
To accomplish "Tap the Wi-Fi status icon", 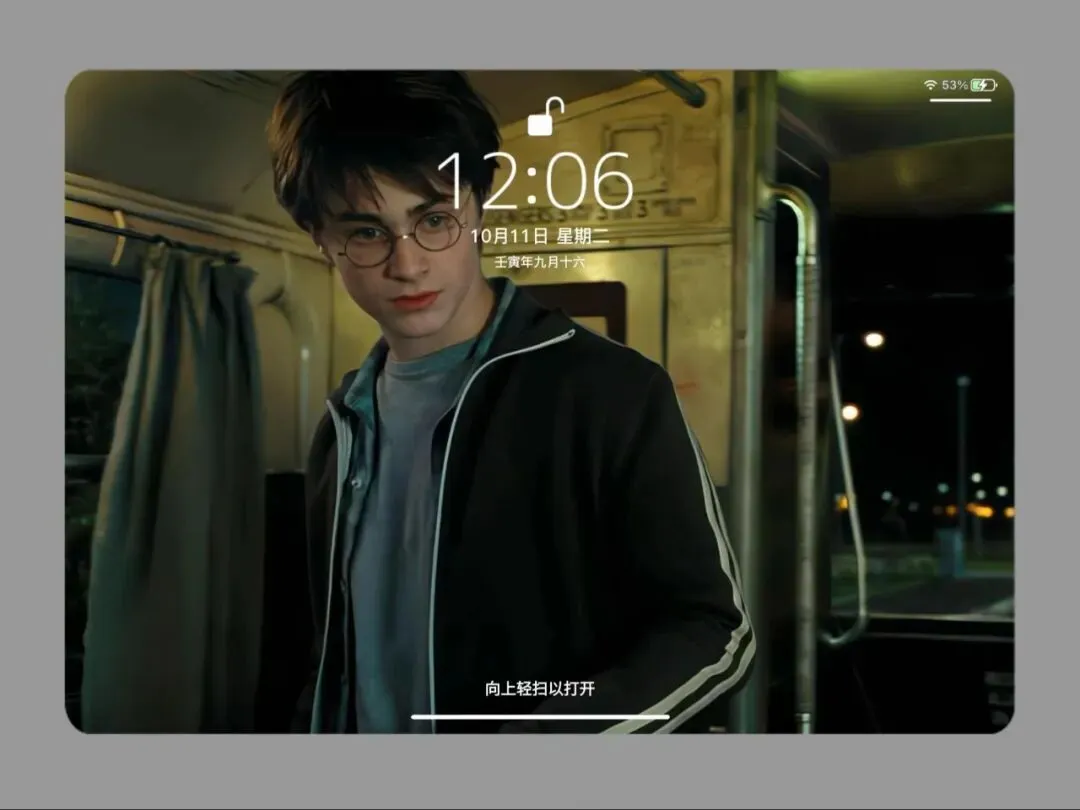I will (x=931, y=85).
